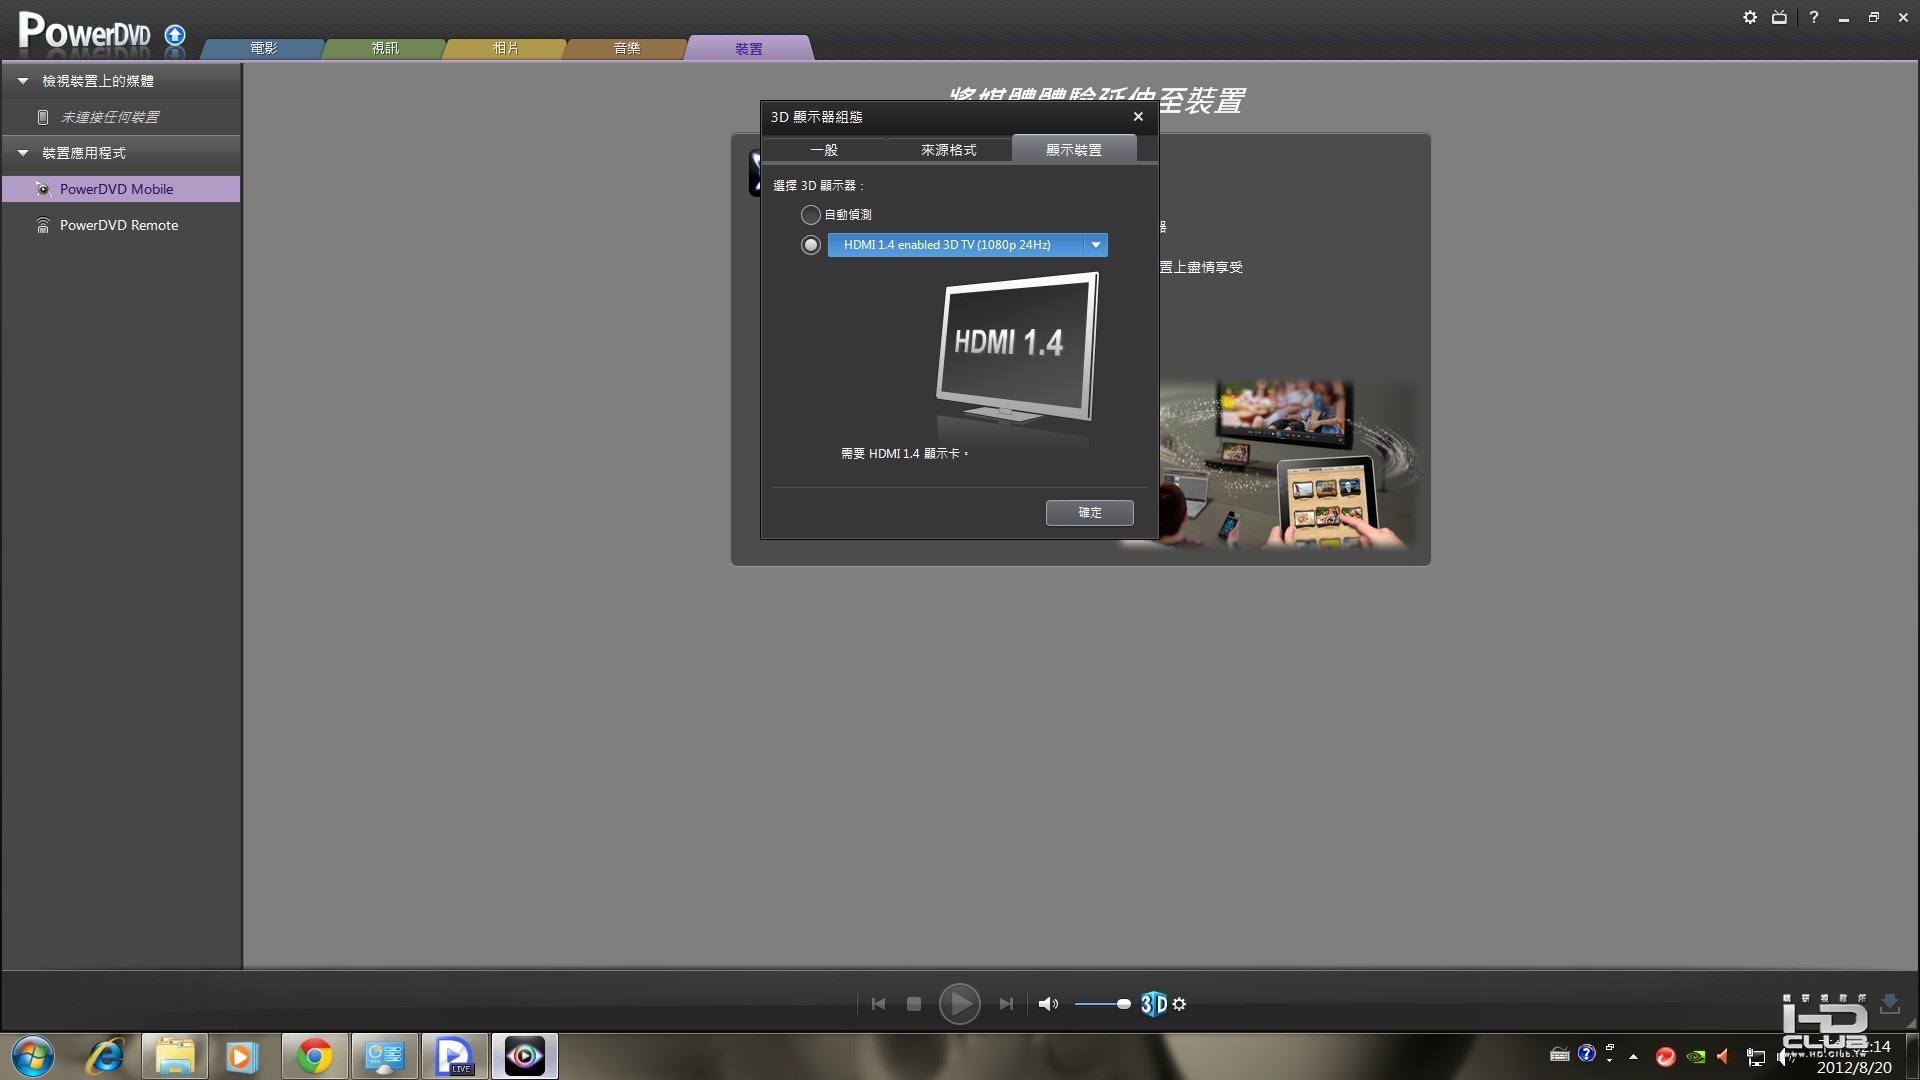Click the Stop playback button

(x=913, y=1004)
